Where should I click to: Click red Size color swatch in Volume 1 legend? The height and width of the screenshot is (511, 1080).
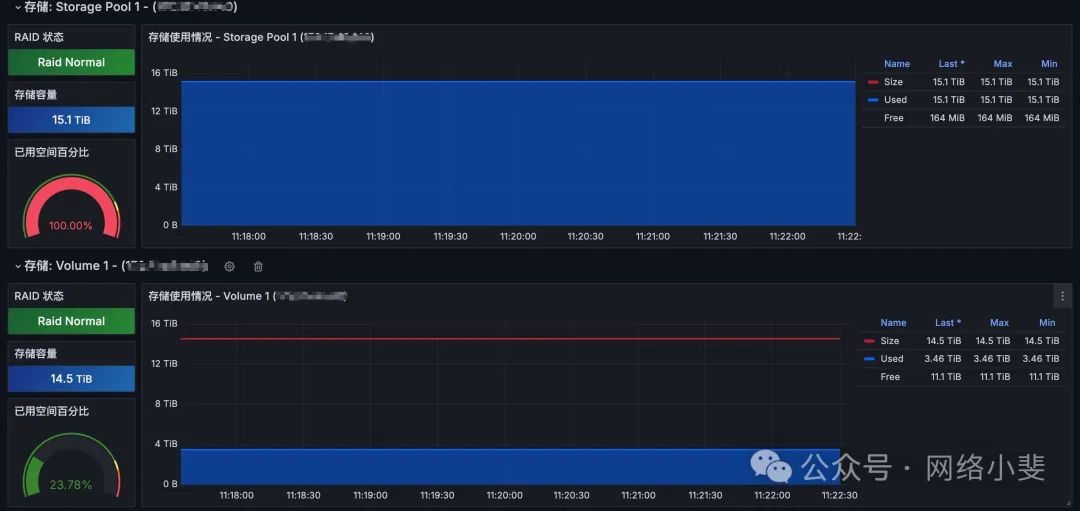tap(871, 341)
